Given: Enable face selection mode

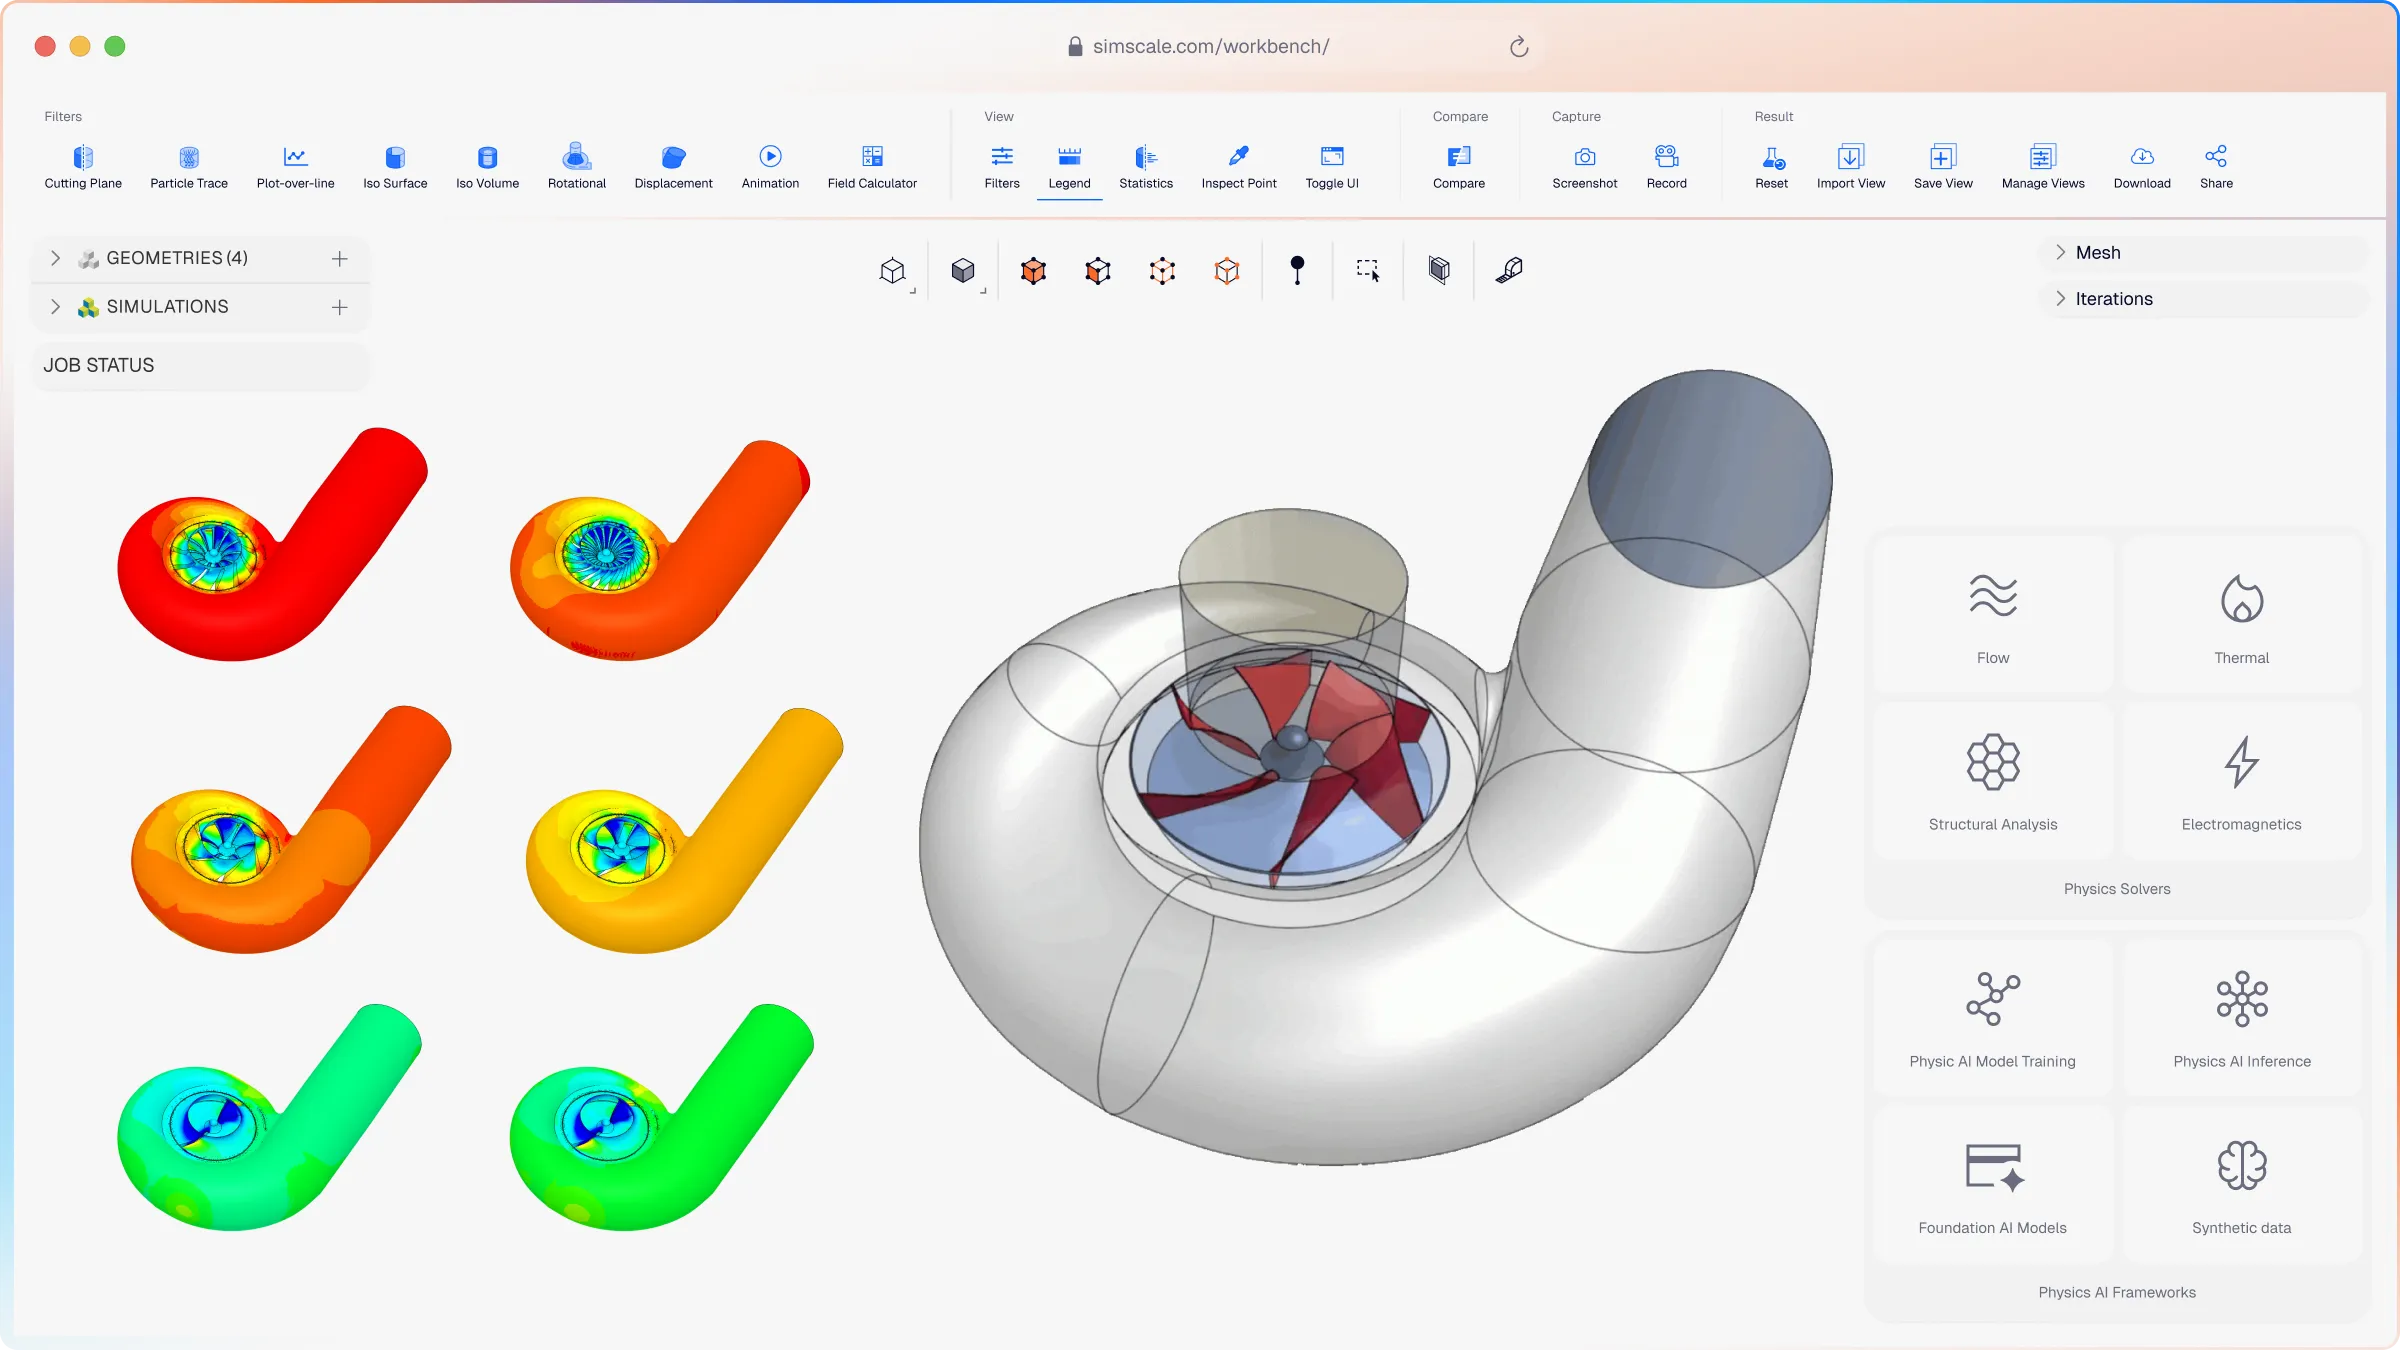Looking at the screenshot, I should click(x=1098, y=271).
